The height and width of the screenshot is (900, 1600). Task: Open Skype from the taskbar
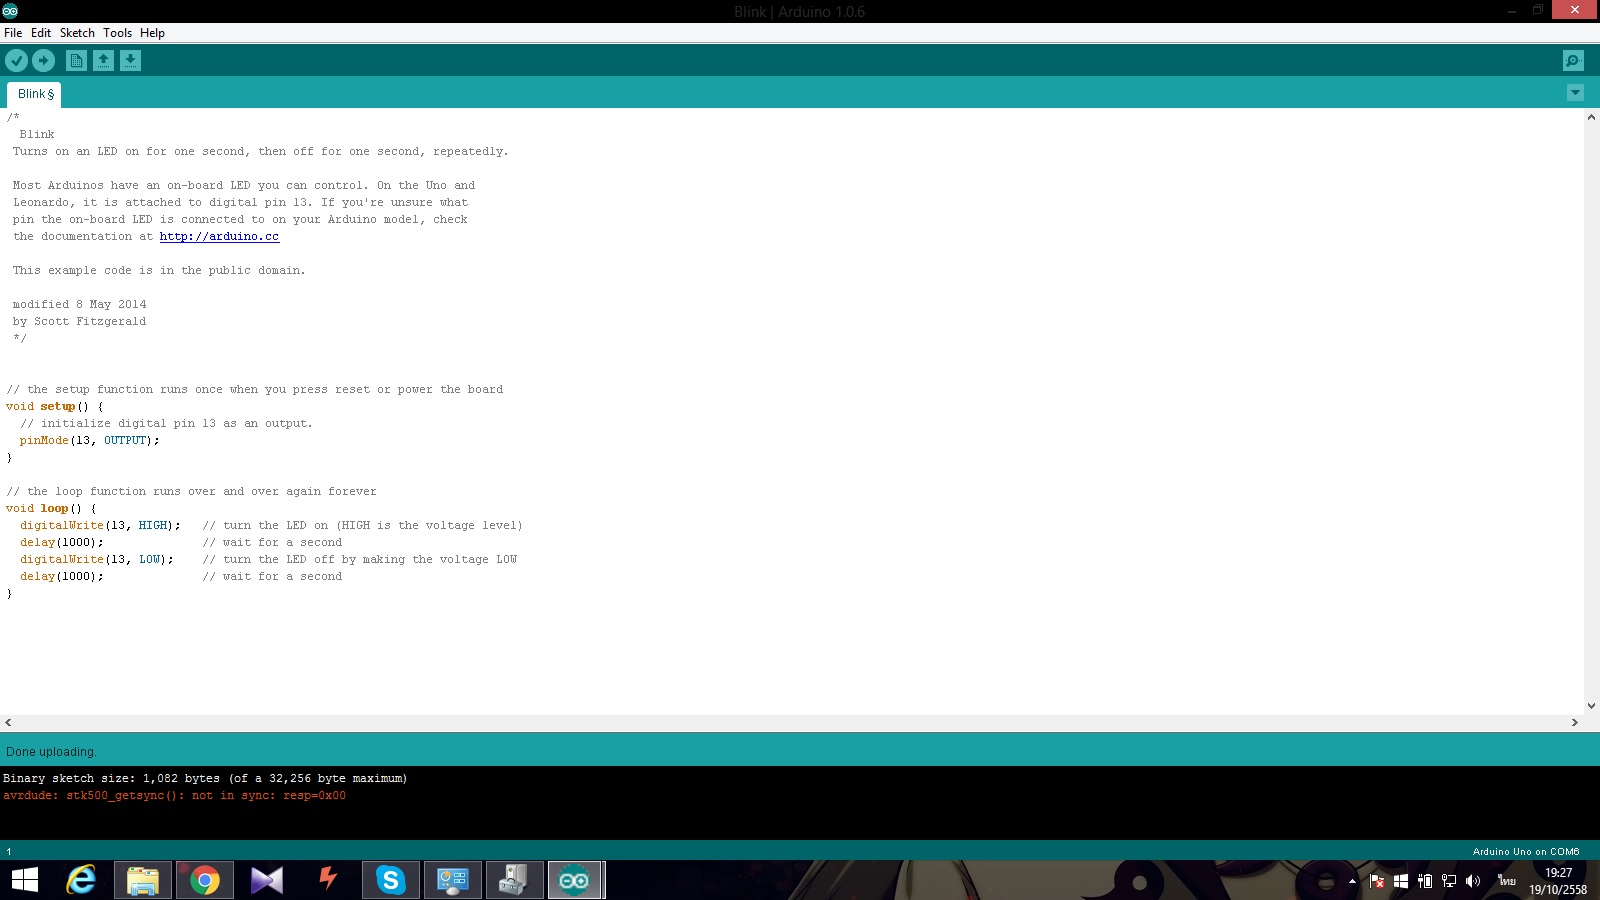coord(391,880)
